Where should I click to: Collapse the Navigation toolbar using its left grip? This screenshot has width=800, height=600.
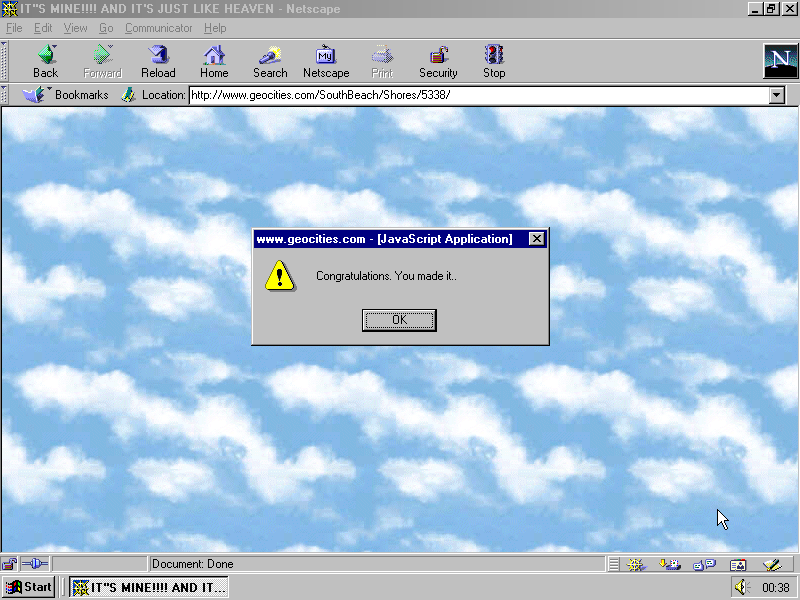coord(5,61)
